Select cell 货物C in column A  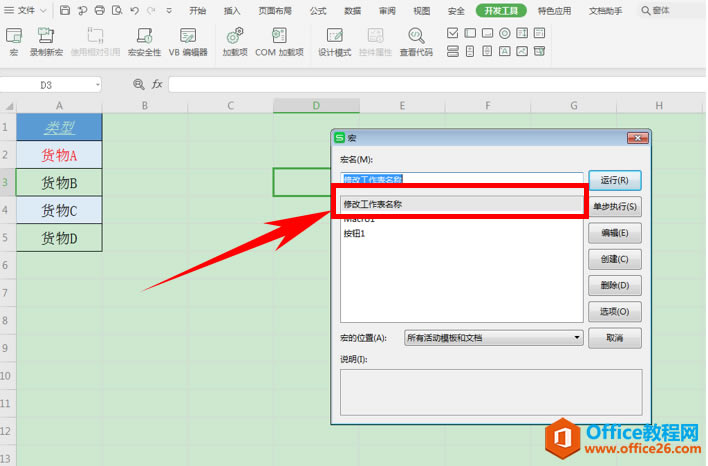pyautogui.click(x=59, y=210)
